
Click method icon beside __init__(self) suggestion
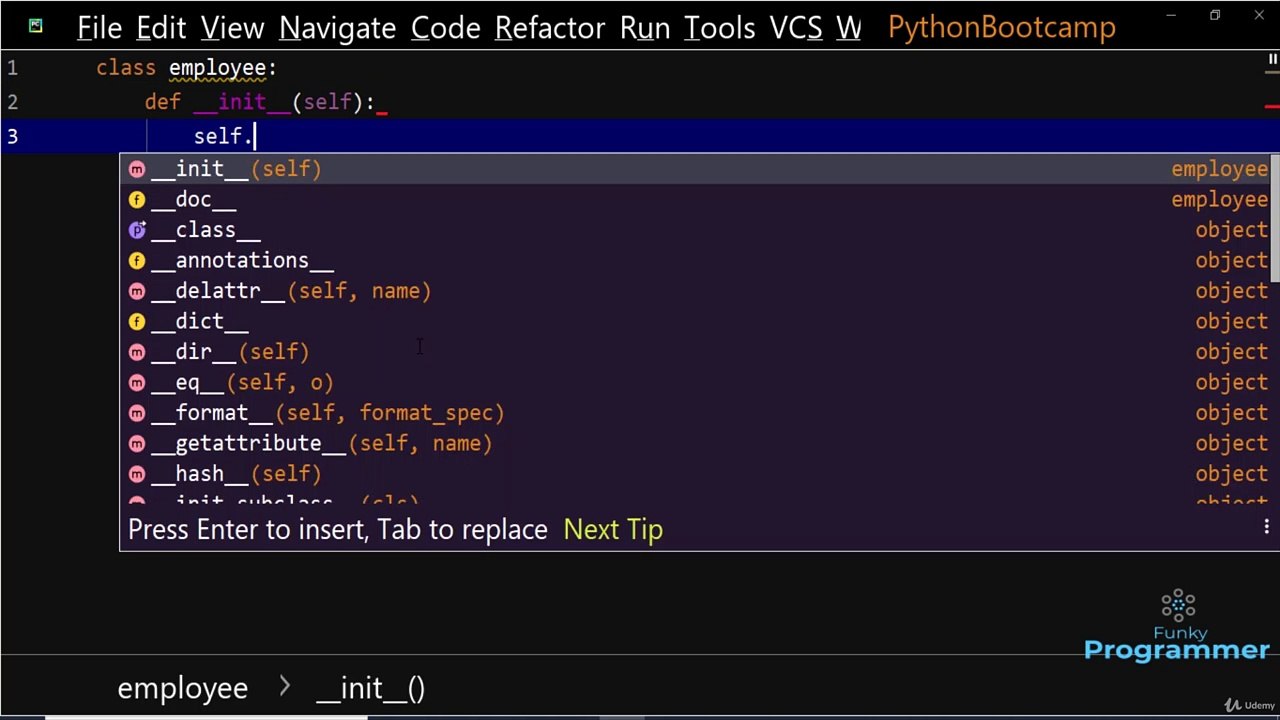[137, 169]
